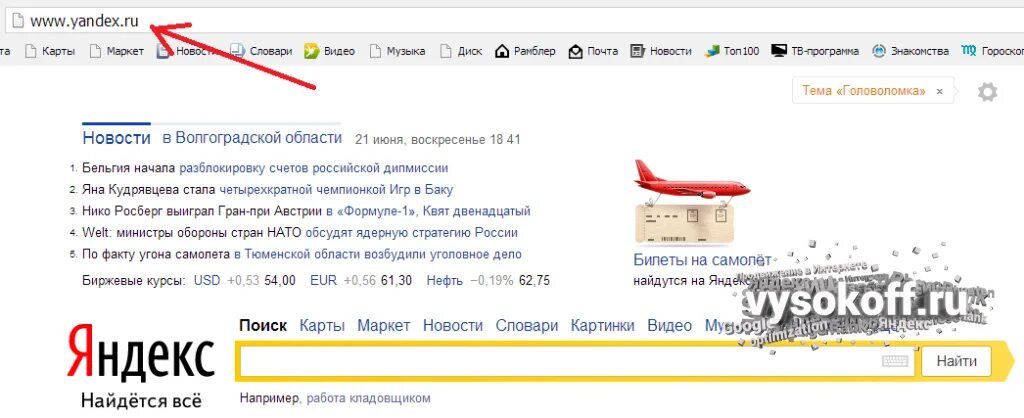Open news about разблокировку счетов российской дипмиссии
The height and width of the screenshot is (418, 1024).
click(x=313, y=168)
